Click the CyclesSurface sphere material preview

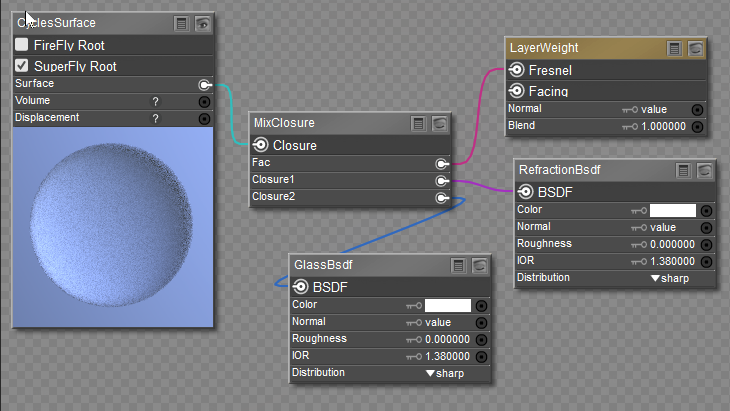tap(113, 227)
